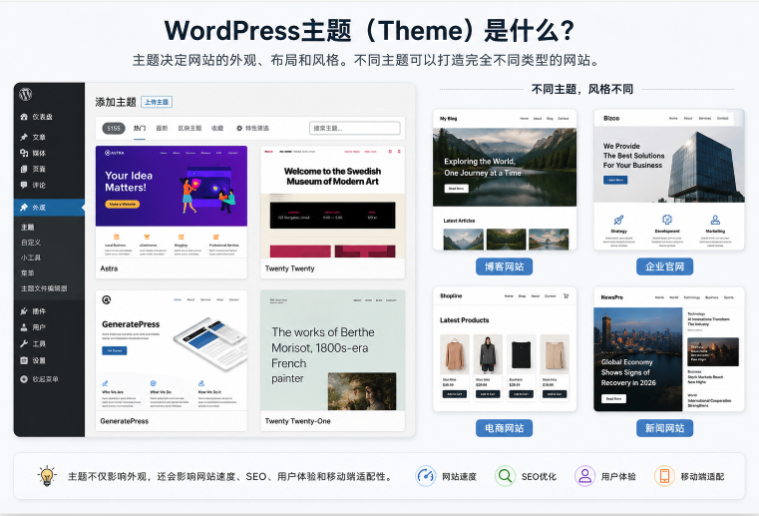Select the 用户体验 person icon
Viewport: 759px width, 516px height.
(585, 476)
